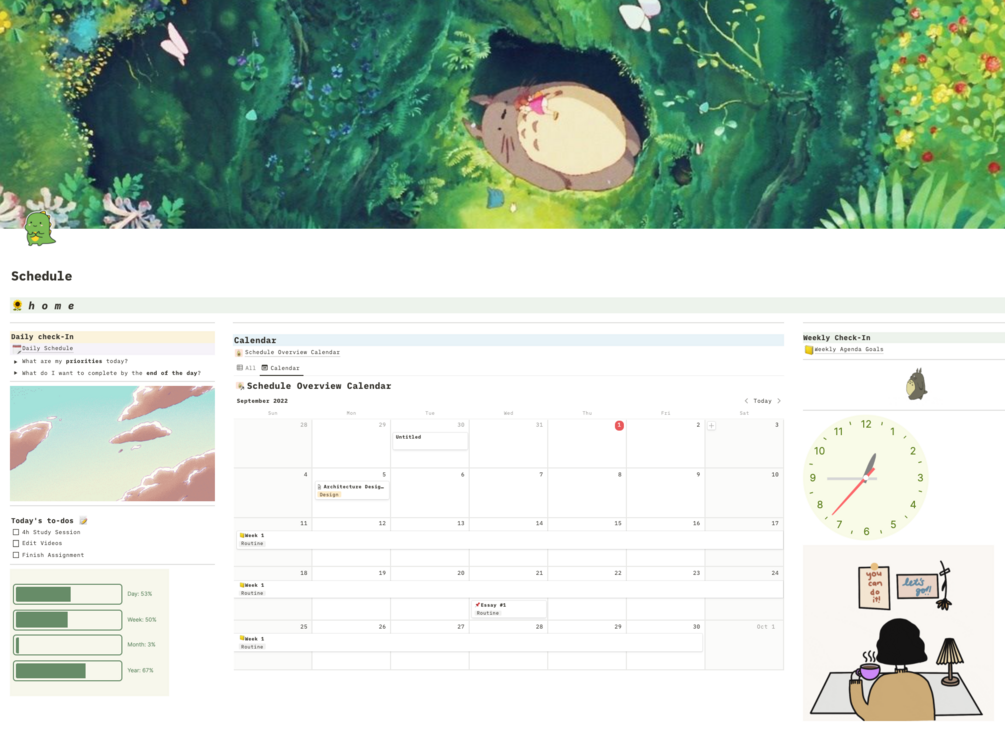Screen dimensions: 1005x730
Task: Go to next month with right chevron
Action: point(779,401)
